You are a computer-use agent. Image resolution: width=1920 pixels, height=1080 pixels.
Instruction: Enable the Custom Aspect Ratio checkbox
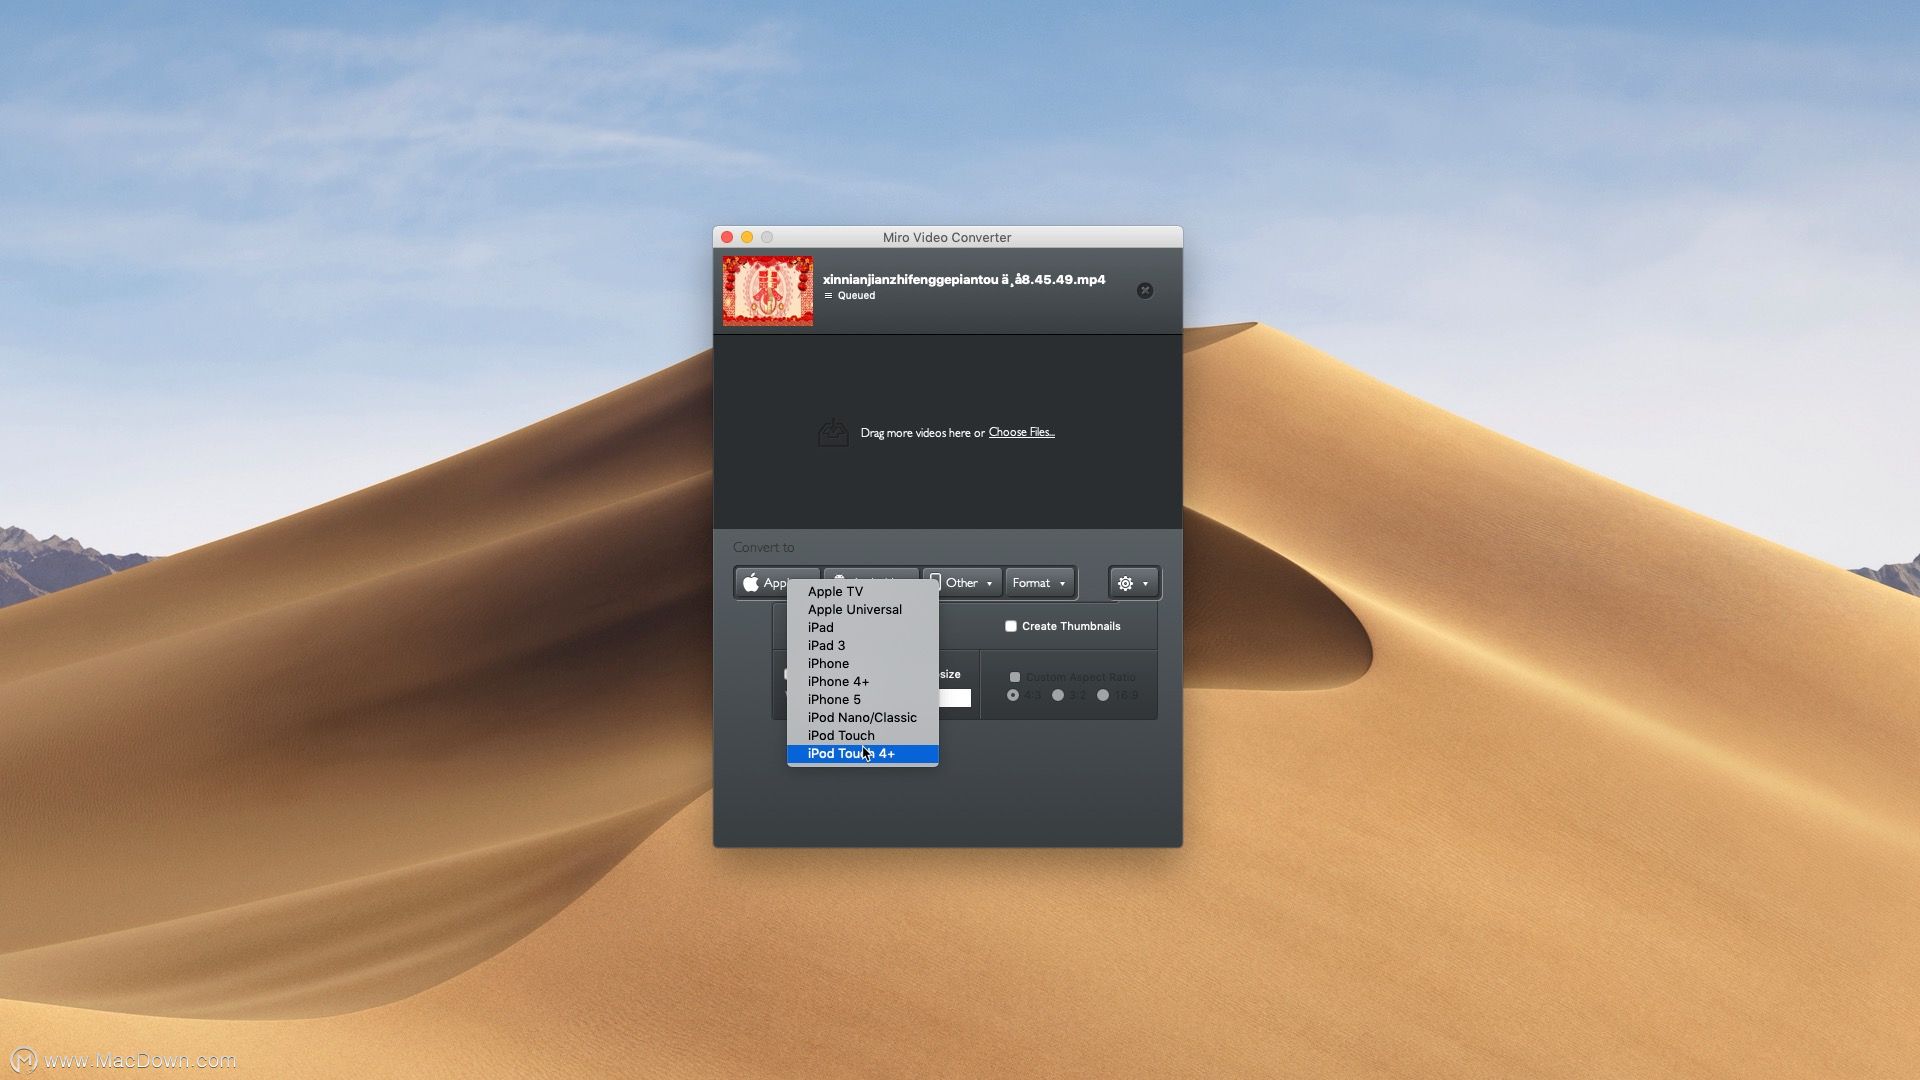(x=1015, y=677)
